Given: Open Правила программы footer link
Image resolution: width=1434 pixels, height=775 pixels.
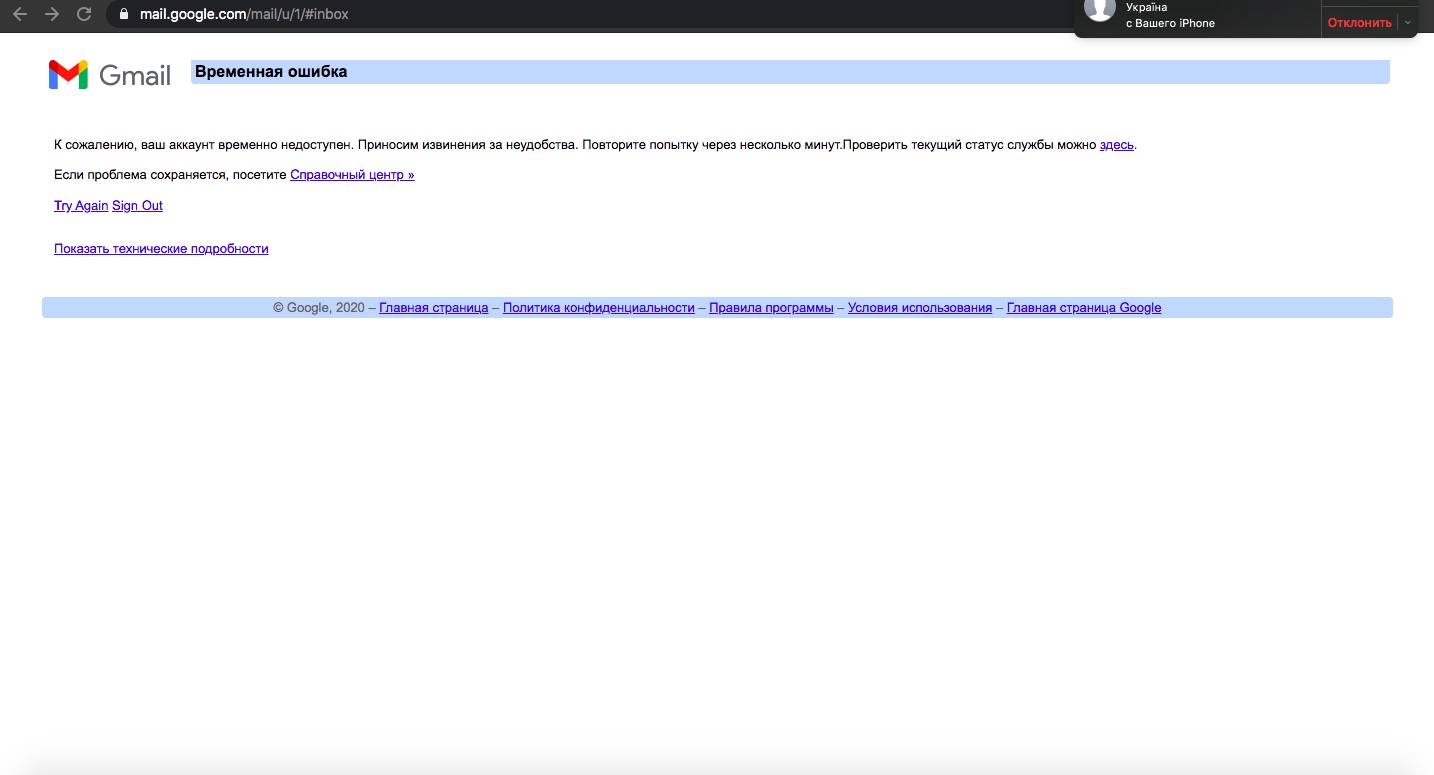Looking at the screenshot, I should [x=771, y=308].
